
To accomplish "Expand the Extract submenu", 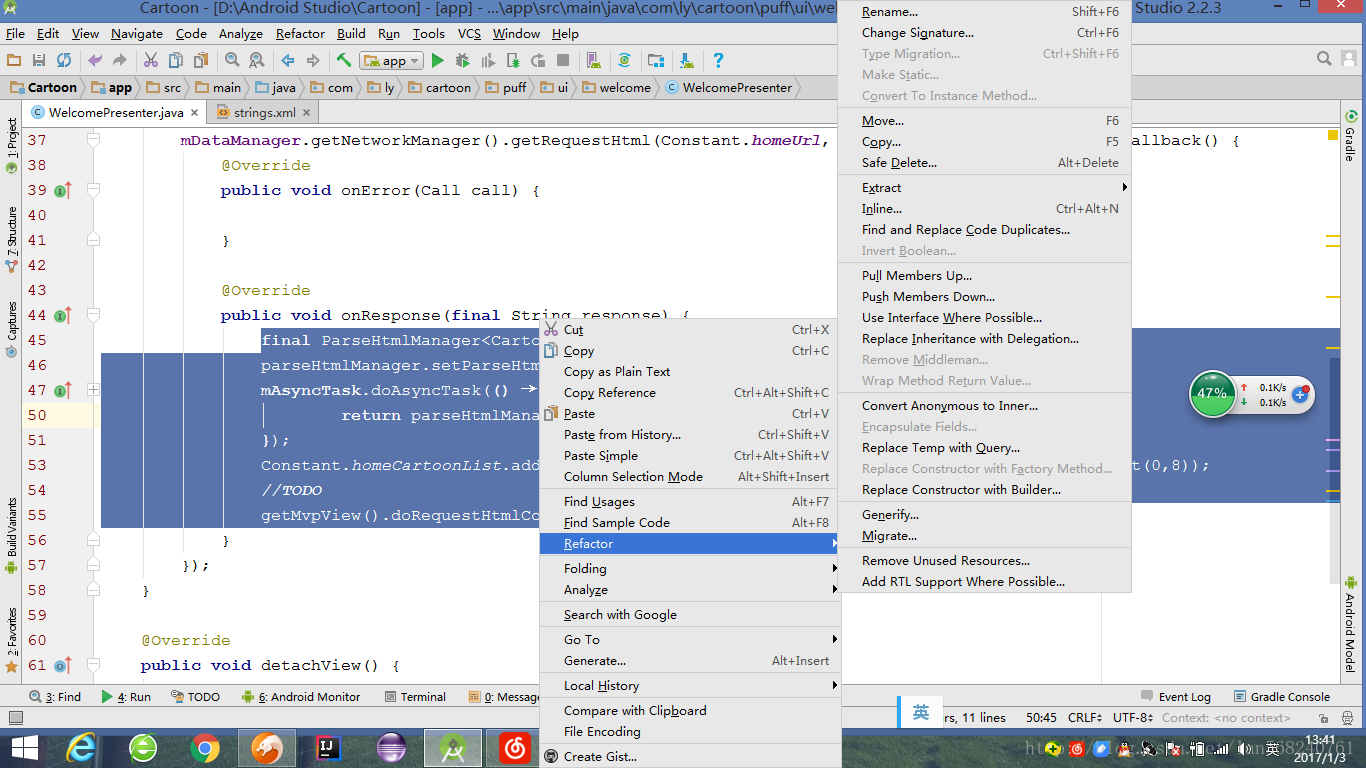I will click(984, 188).
